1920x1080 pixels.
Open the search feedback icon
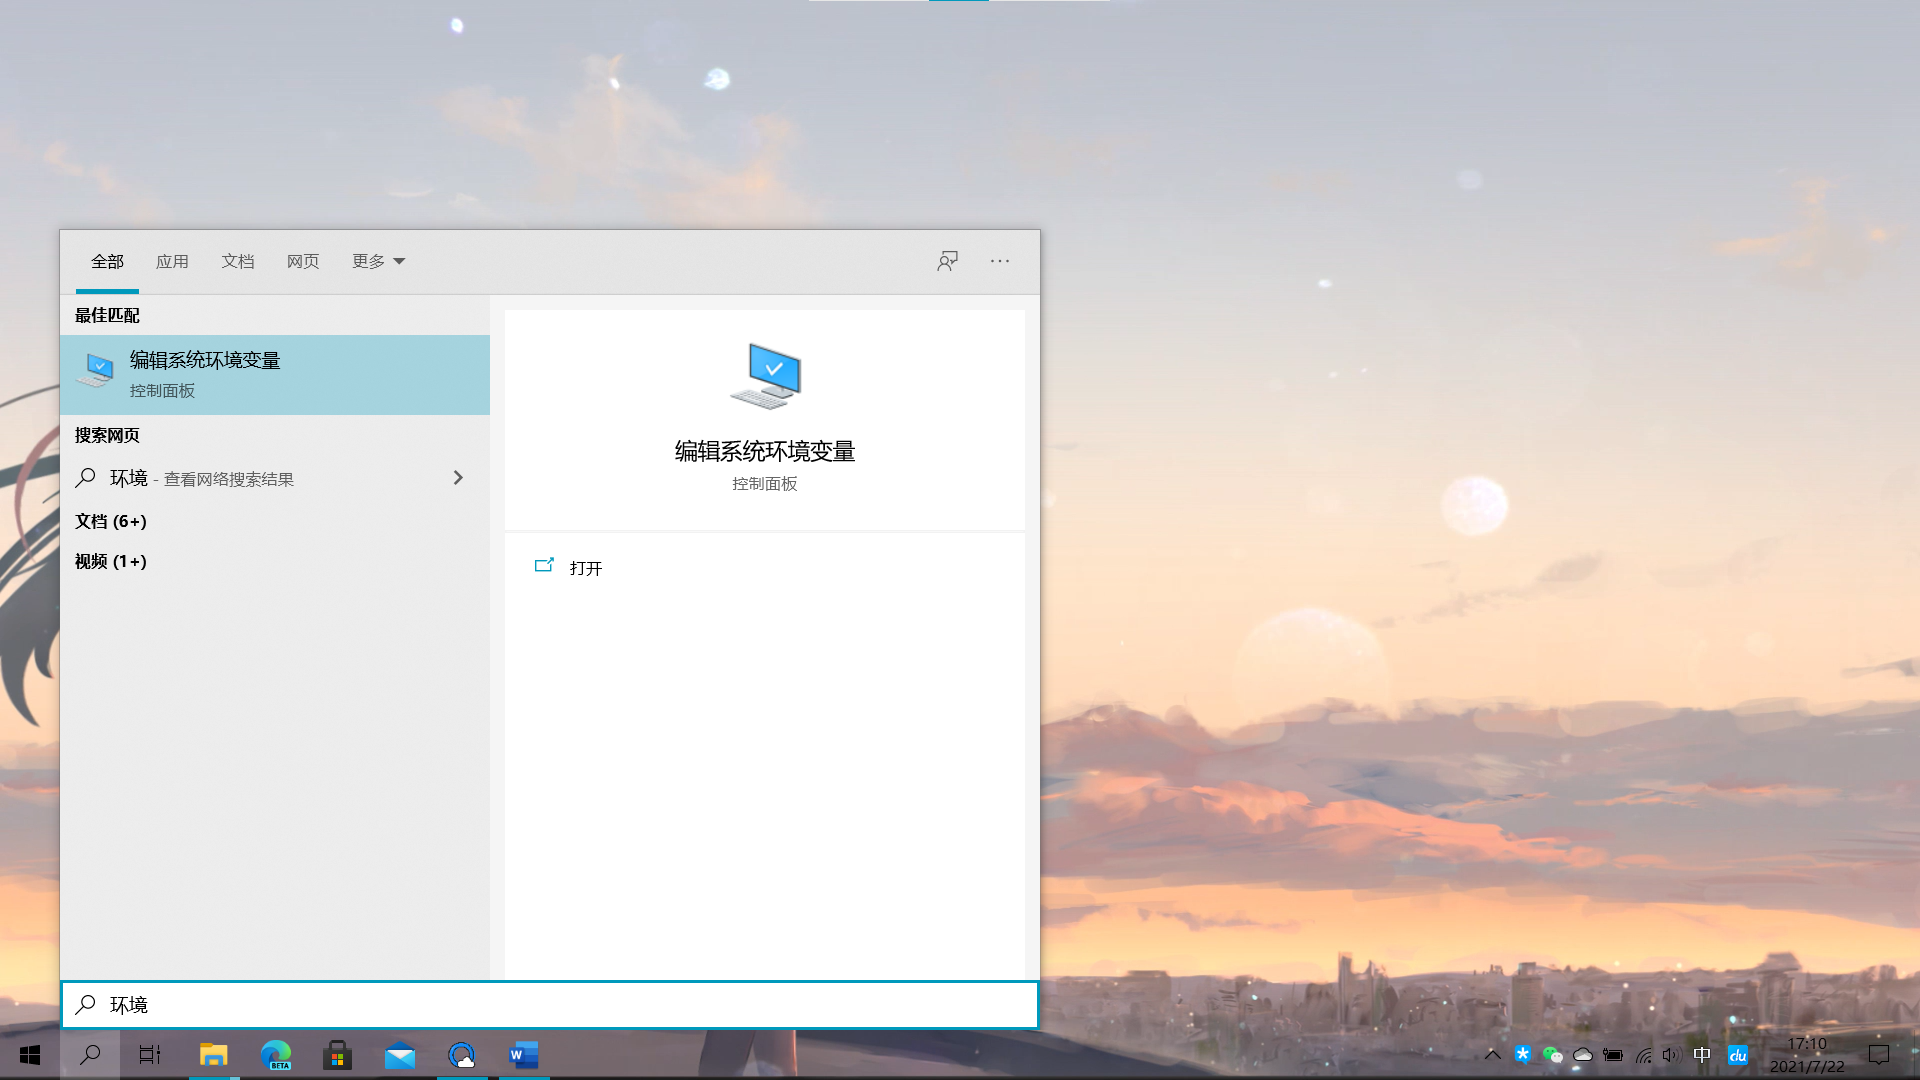947,261
